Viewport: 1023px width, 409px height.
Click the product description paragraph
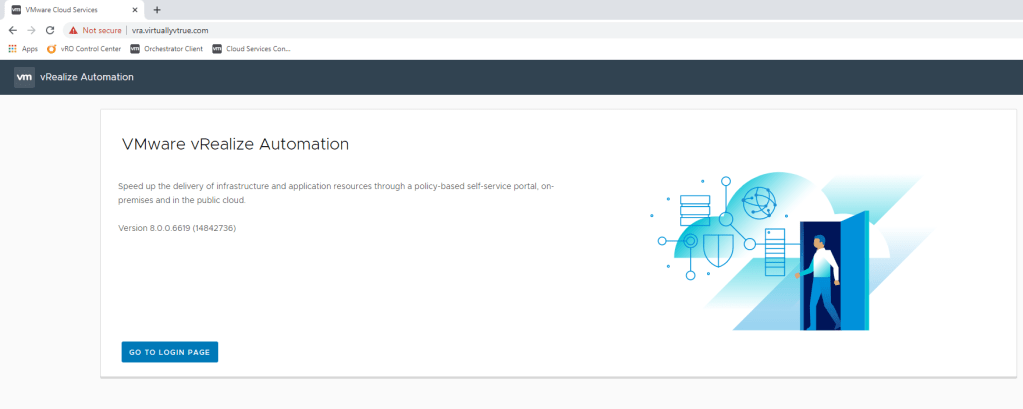click(335, 193)
